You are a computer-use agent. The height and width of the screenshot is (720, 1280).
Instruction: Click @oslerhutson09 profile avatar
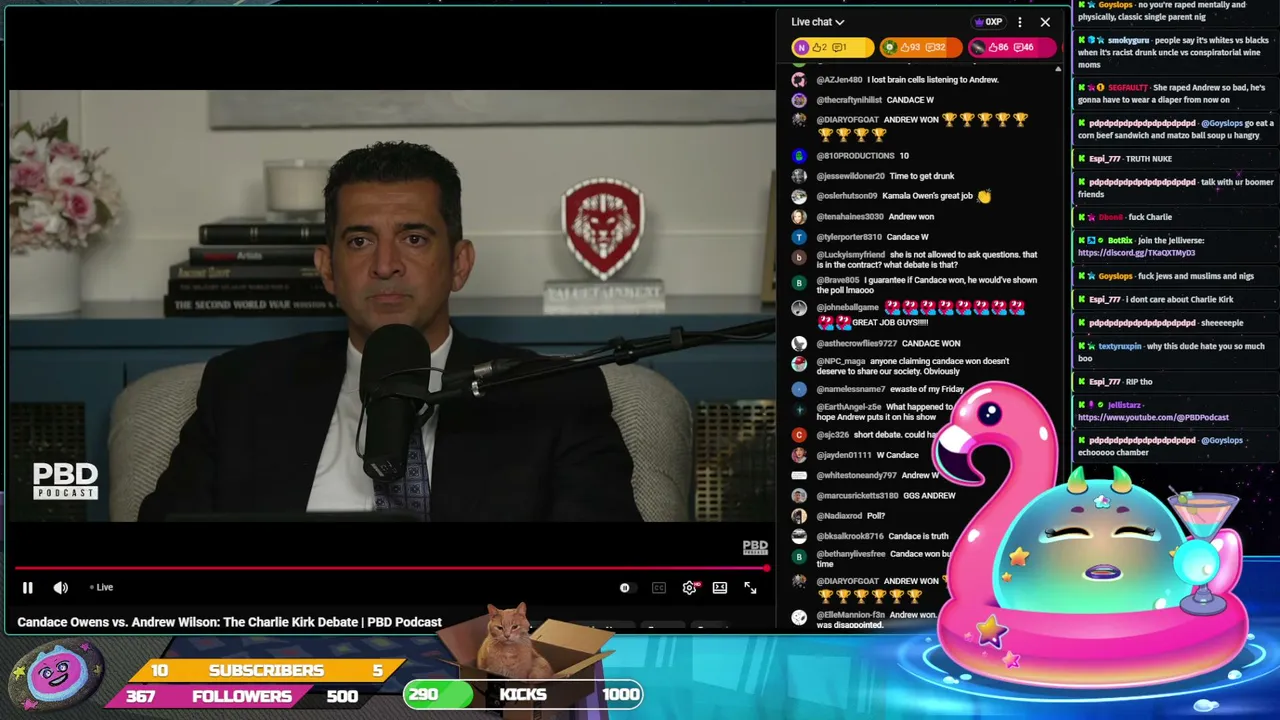799,196
